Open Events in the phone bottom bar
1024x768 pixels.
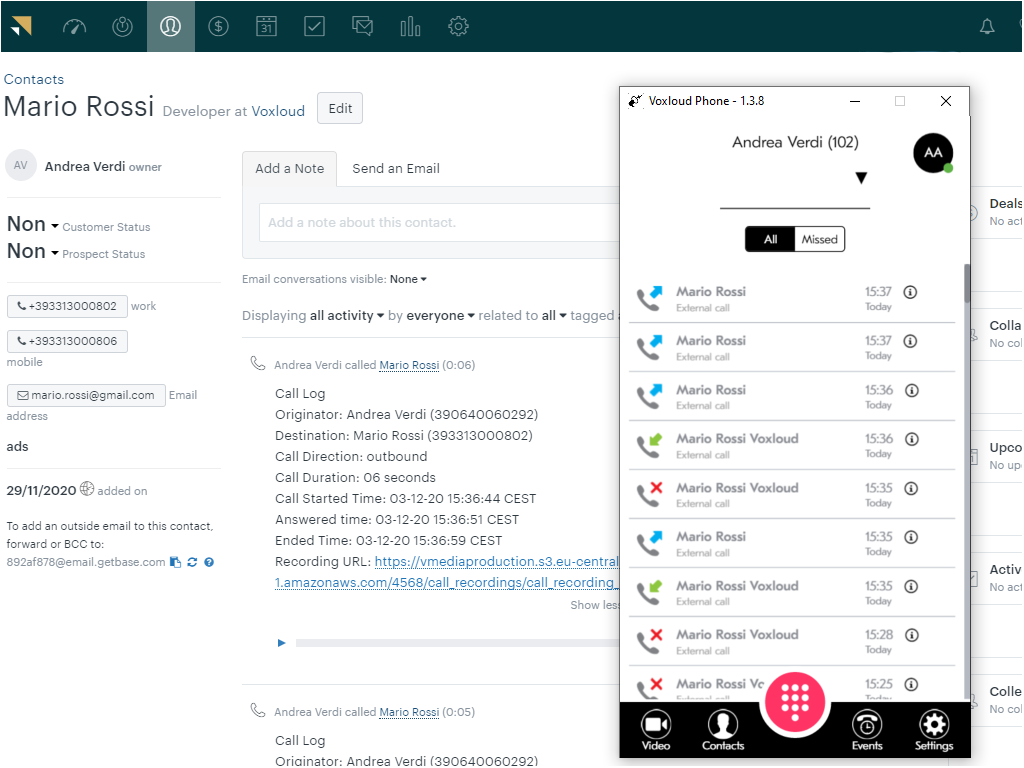pos(867,729)
